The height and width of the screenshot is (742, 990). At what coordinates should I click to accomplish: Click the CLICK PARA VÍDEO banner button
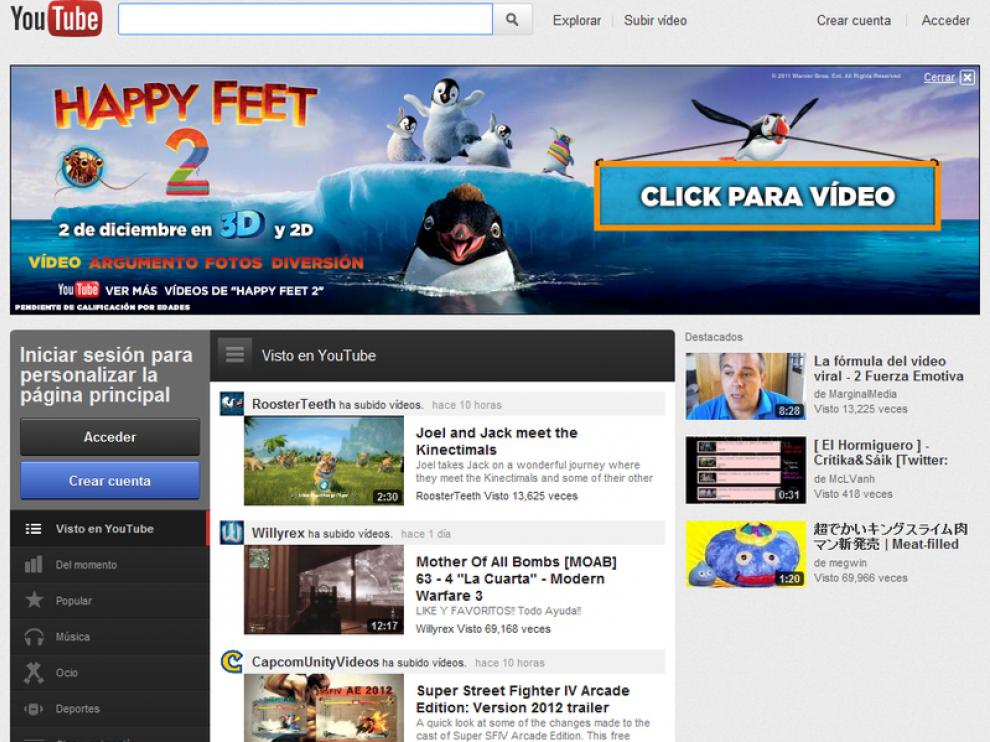(x=767, y=196)
